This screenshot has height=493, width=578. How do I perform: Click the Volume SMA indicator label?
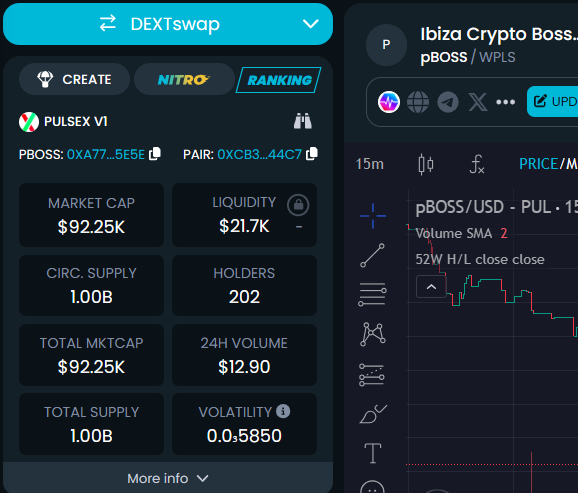(x=454, y=233)
